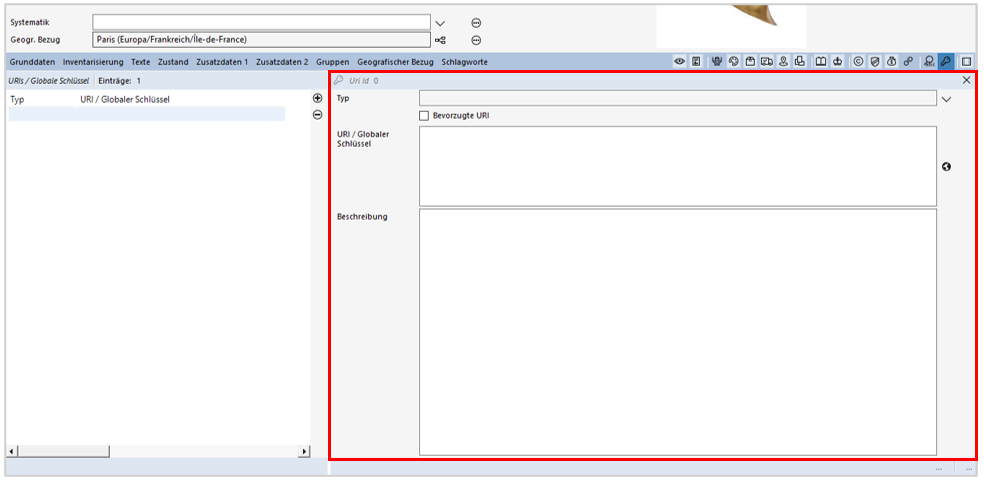Add a new URI entry with plus icon
Screen dimensions: 984x481
pos(317,98)
